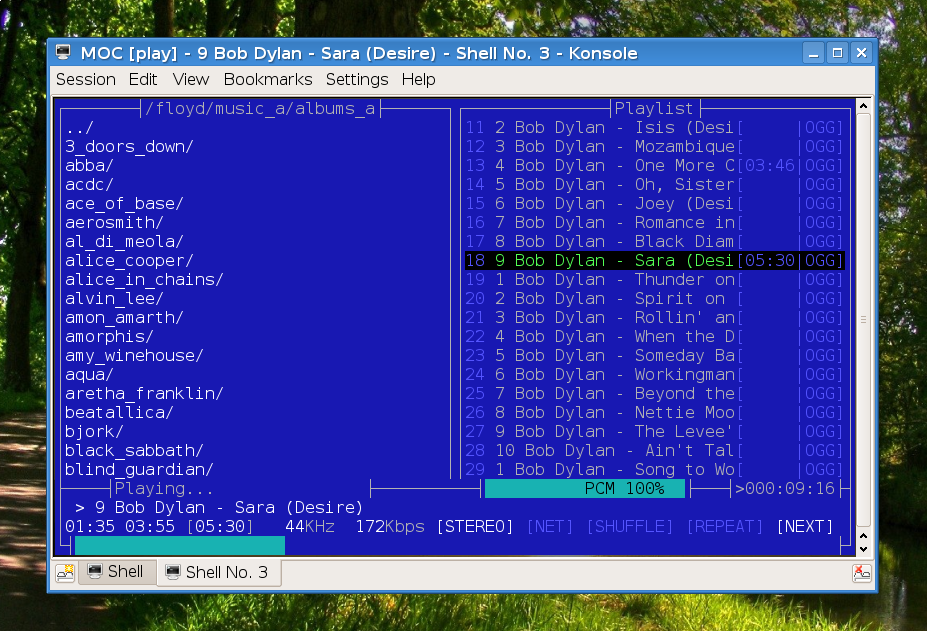Select playlist track 13 One More C
This screenshot has height=631, width=927.
[654, 166]
